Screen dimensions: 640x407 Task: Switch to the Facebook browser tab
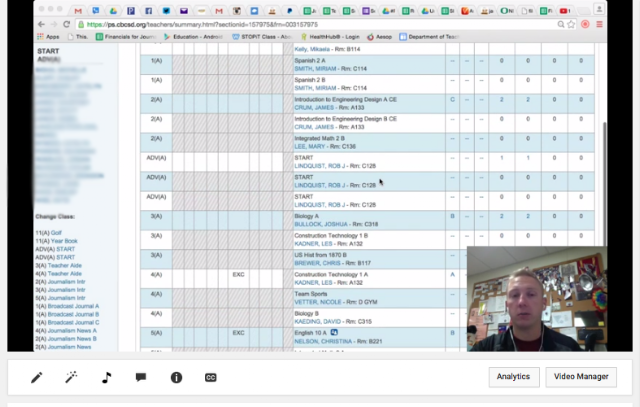pos(149,11)
